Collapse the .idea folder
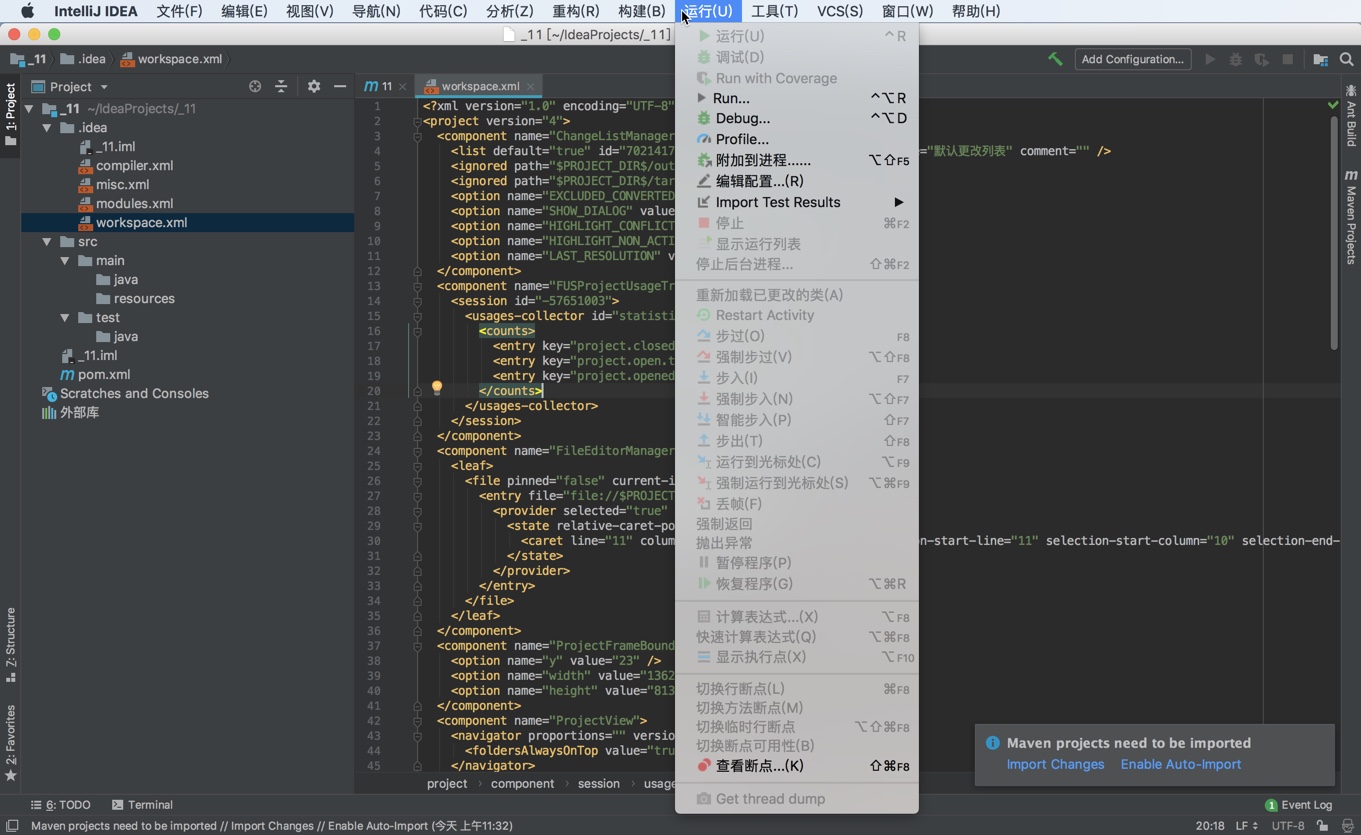The image size is (1361, 835). click(x=47, y=128)
